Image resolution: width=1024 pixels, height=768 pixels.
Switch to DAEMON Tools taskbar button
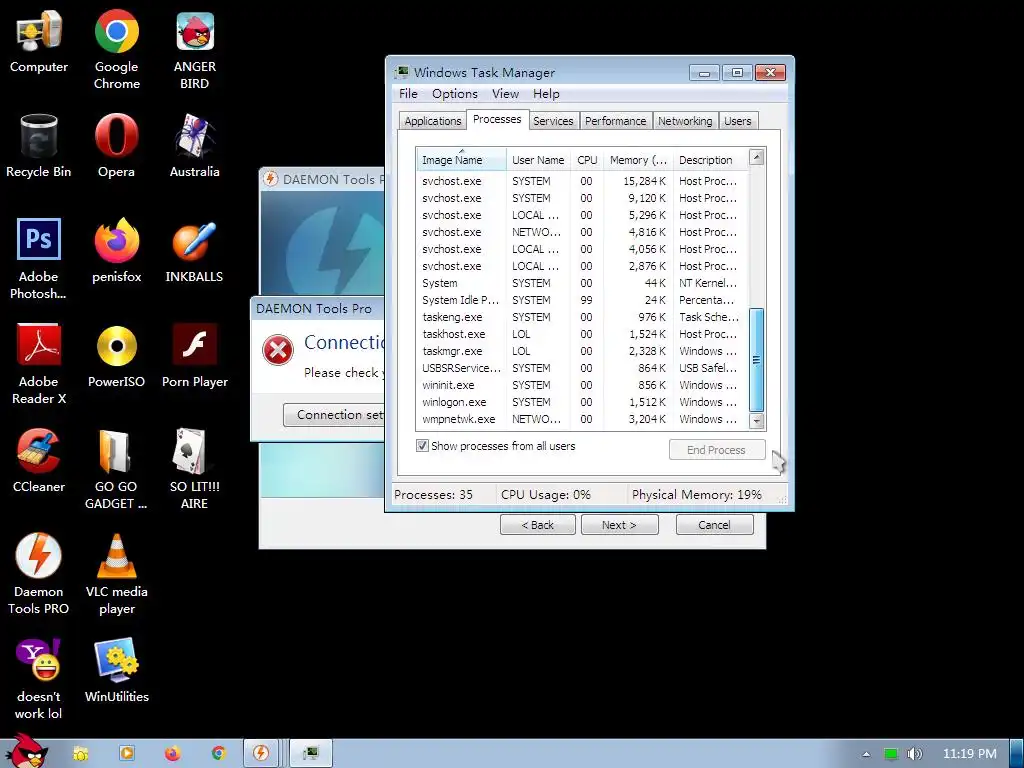[261, 754]
